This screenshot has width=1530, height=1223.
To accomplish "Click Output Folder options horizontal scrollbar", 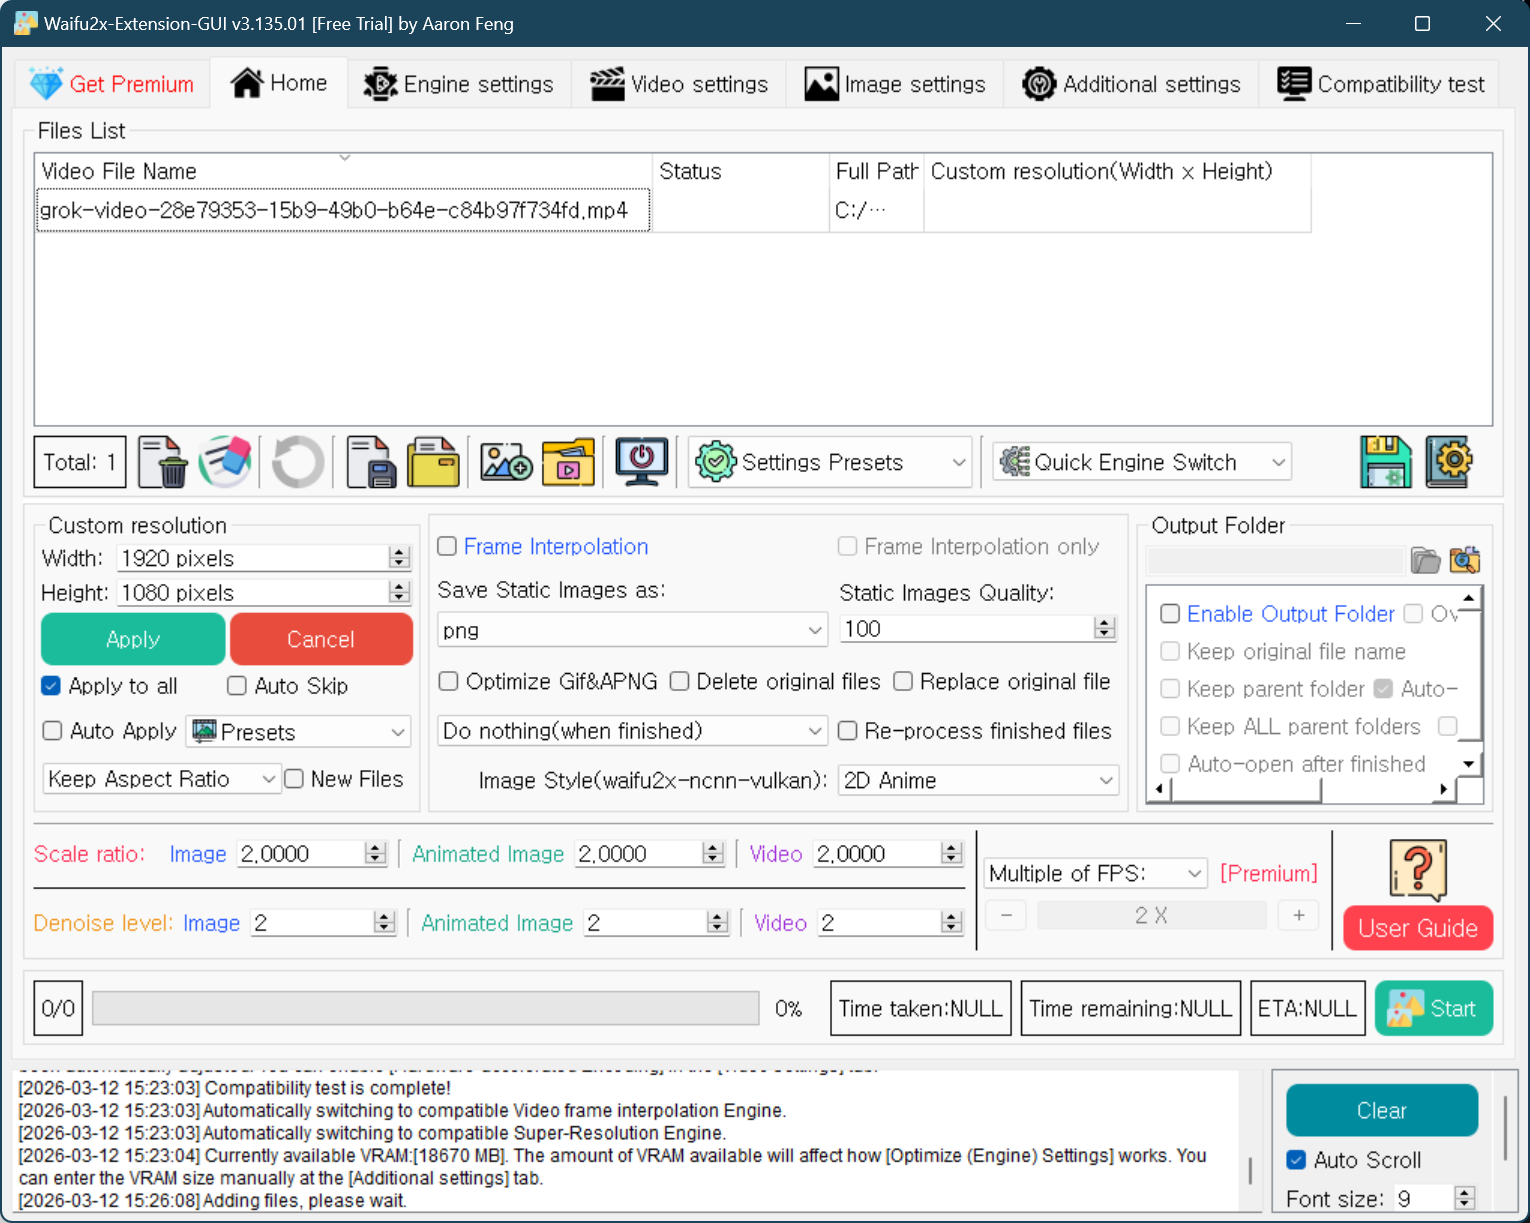I will point(1305,789).
